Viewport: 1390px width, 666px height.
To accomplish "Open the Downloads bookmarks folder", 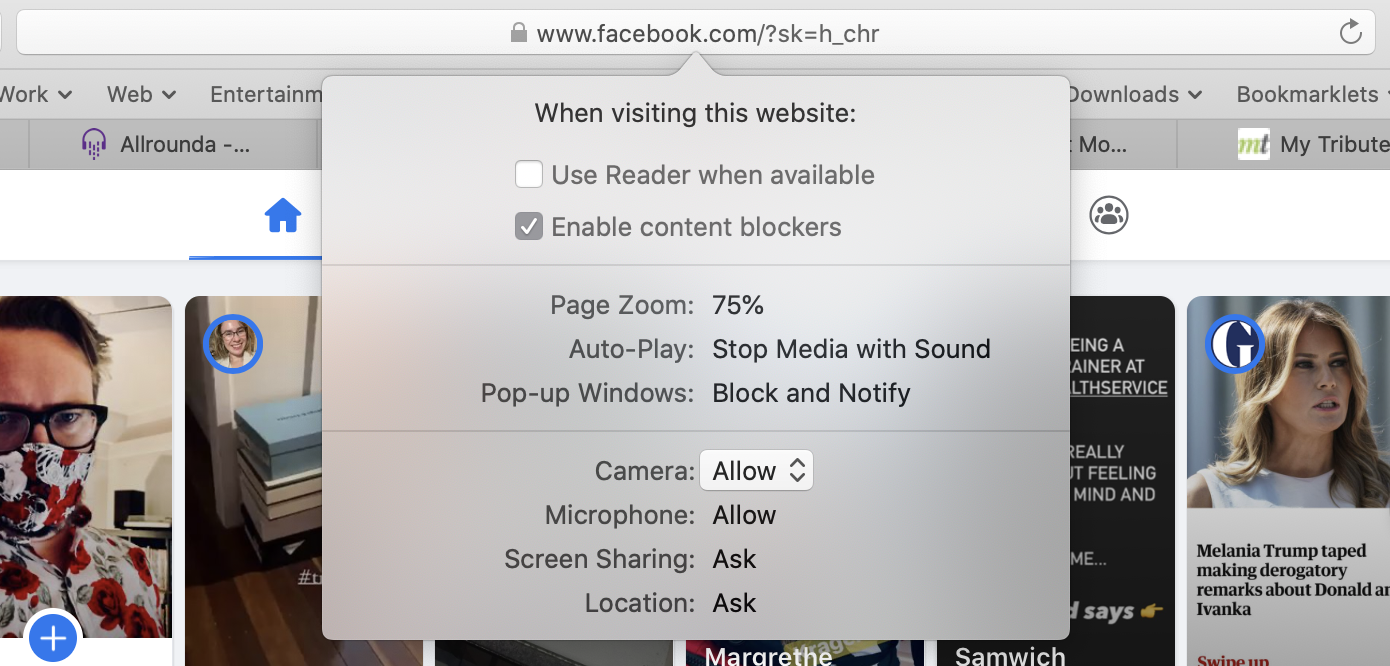I will 1134,94.
